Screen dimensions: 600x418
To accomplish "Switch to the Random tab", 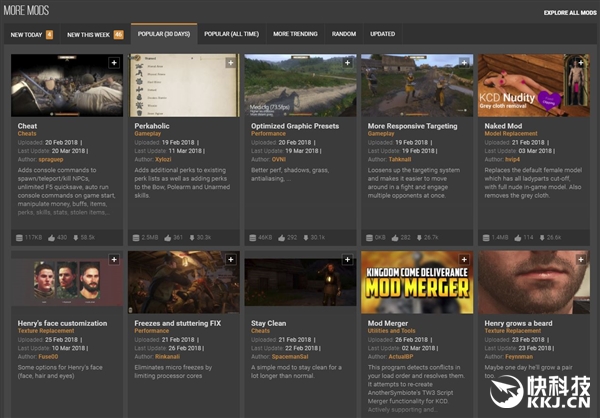I will [344, 34].
